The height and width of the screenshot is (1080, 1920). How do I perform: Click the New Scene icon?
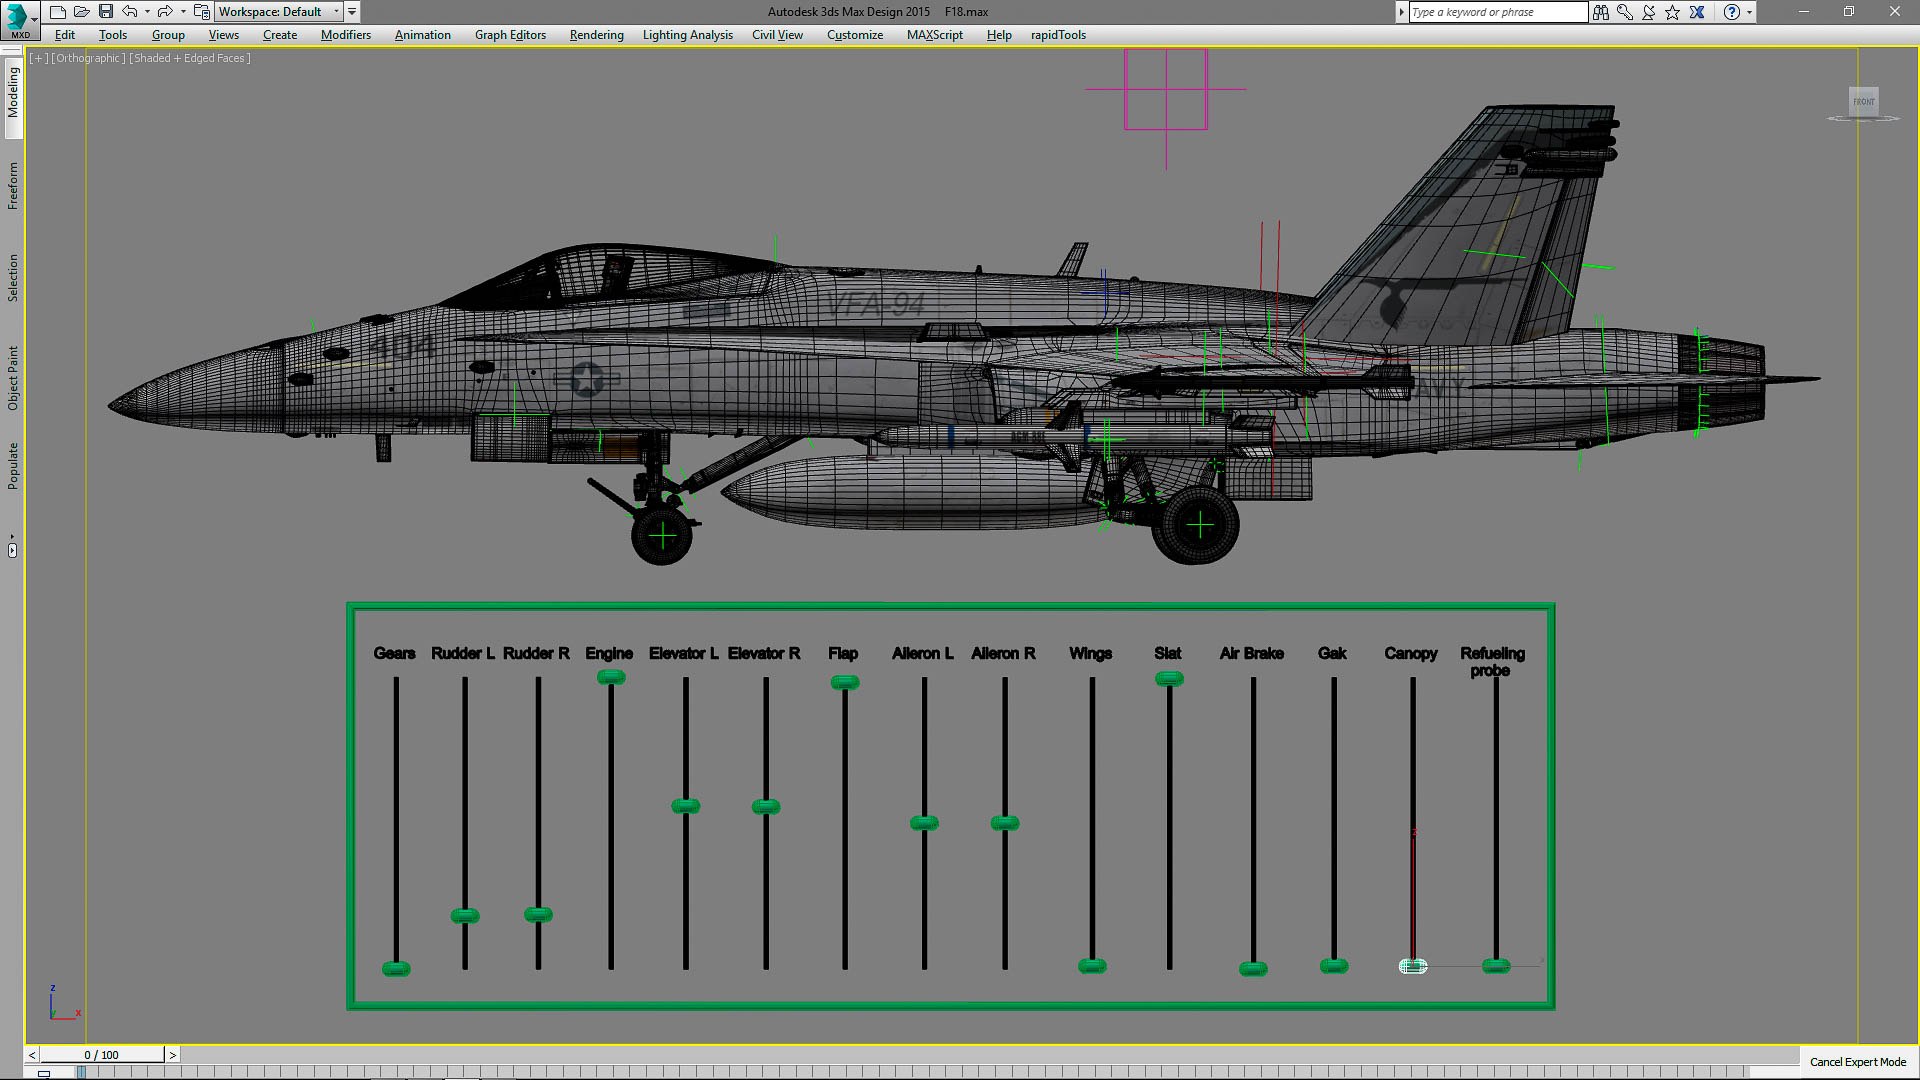point(58,12)
